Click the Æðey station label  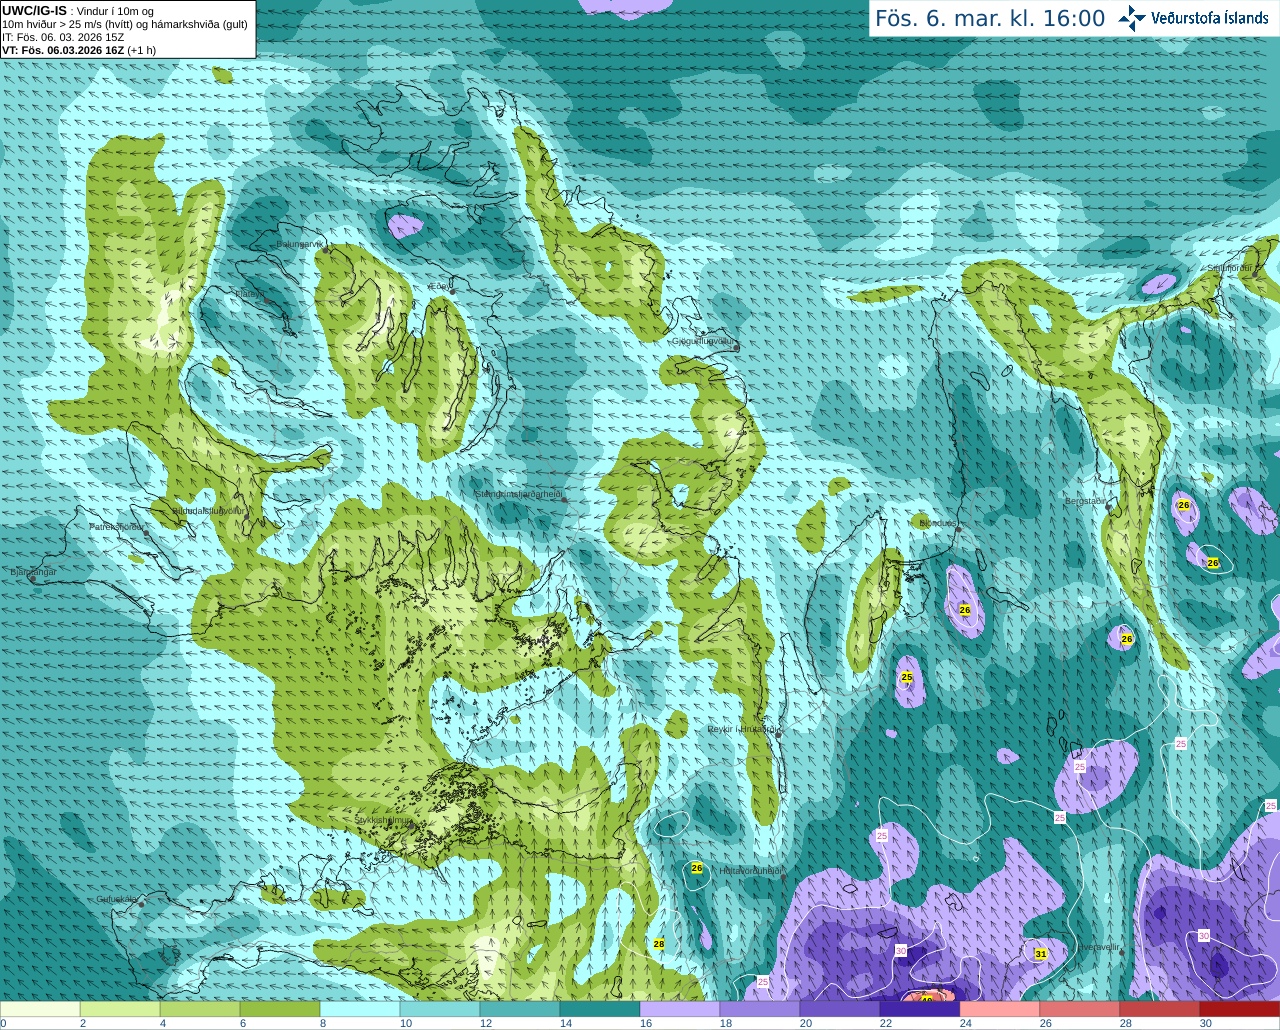439,286
